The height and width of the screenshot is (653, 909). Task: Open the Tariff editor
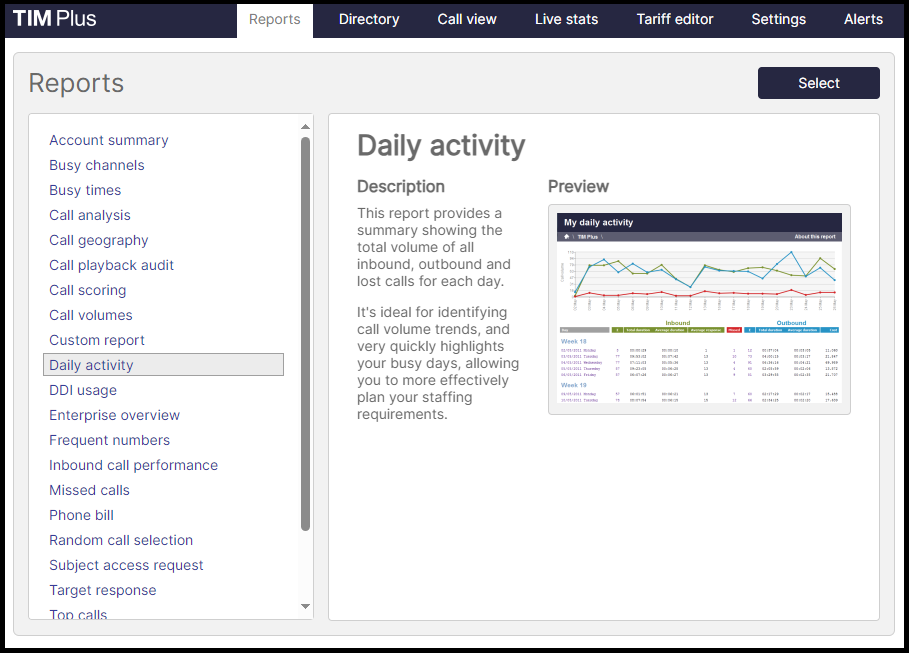[x=674, y=19]
